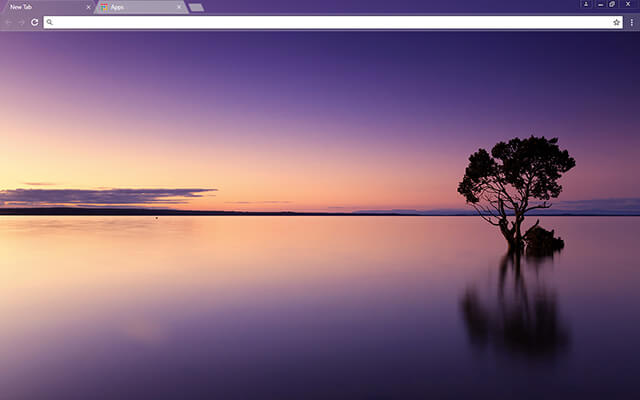This screenshot has height=400, width=640.
Task: Go forward using the forward arrow
Action: click(22, 22)
